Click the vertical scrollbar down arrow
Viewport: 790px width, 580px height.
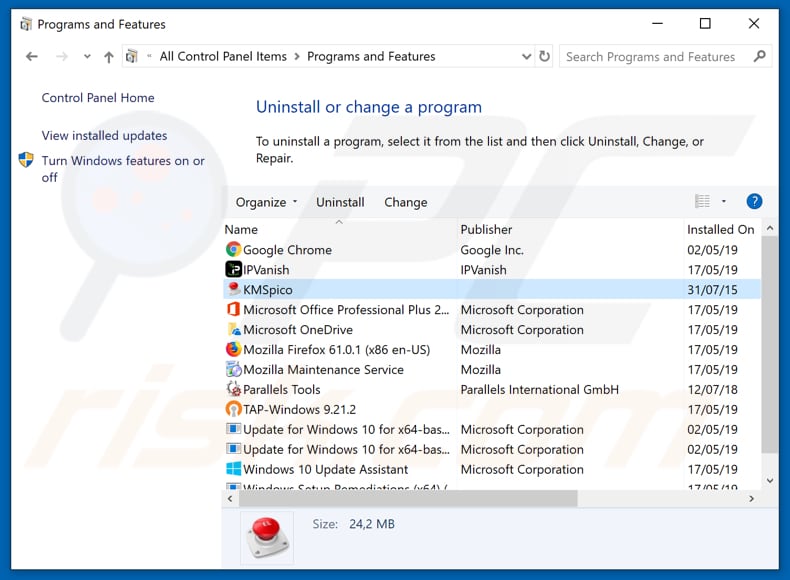pos(769,481)
